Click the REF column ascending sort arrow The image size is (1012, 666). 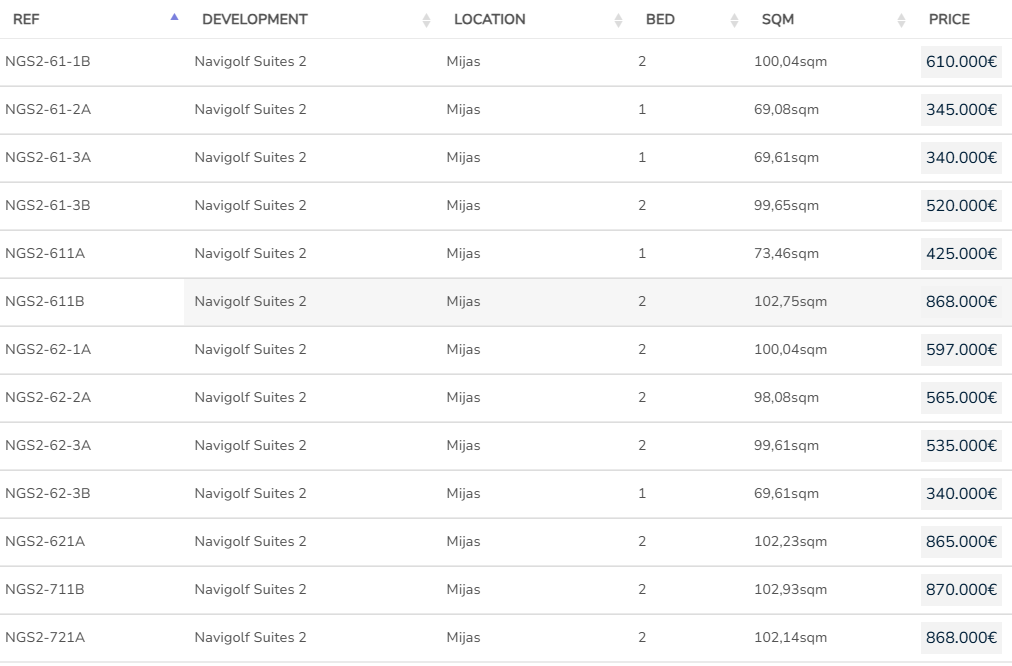(175, 17)
